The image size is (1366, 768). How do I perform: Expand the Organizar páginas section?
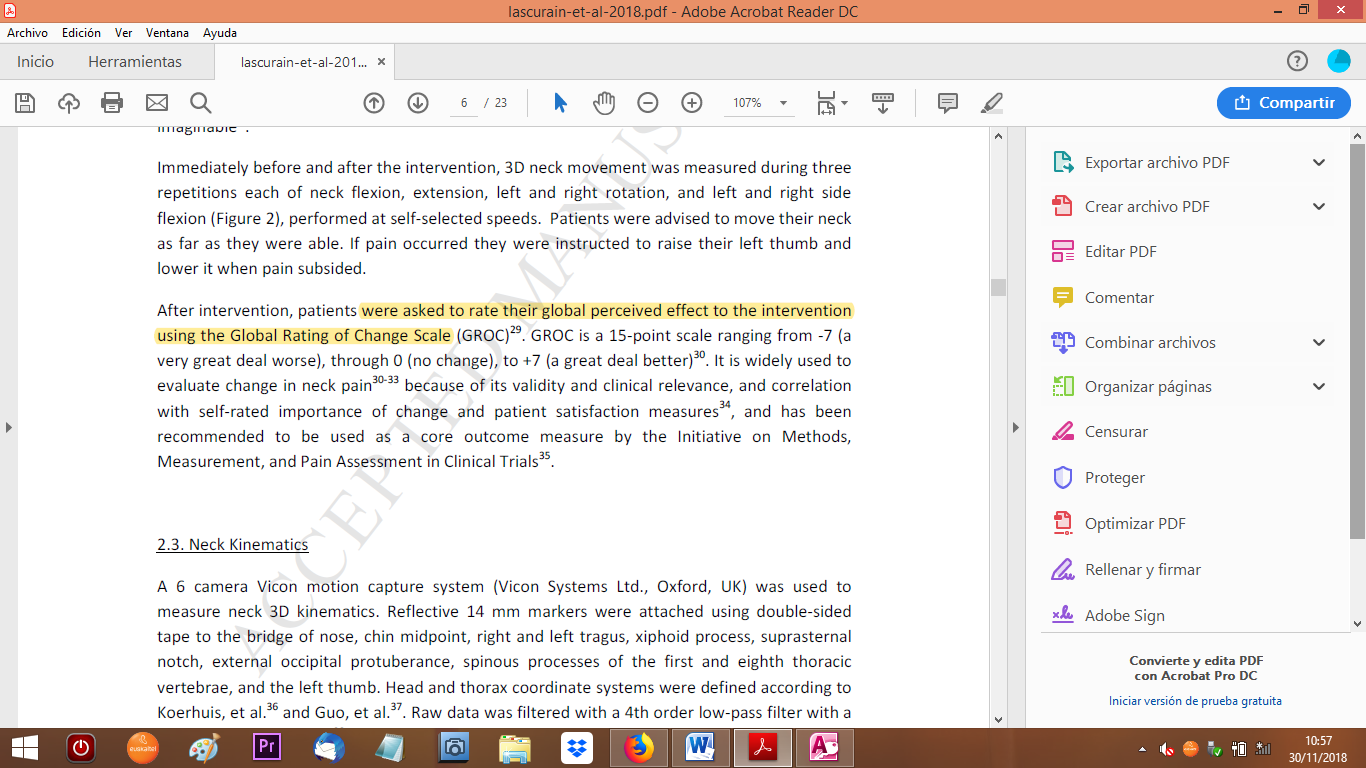coord(1319,387)
